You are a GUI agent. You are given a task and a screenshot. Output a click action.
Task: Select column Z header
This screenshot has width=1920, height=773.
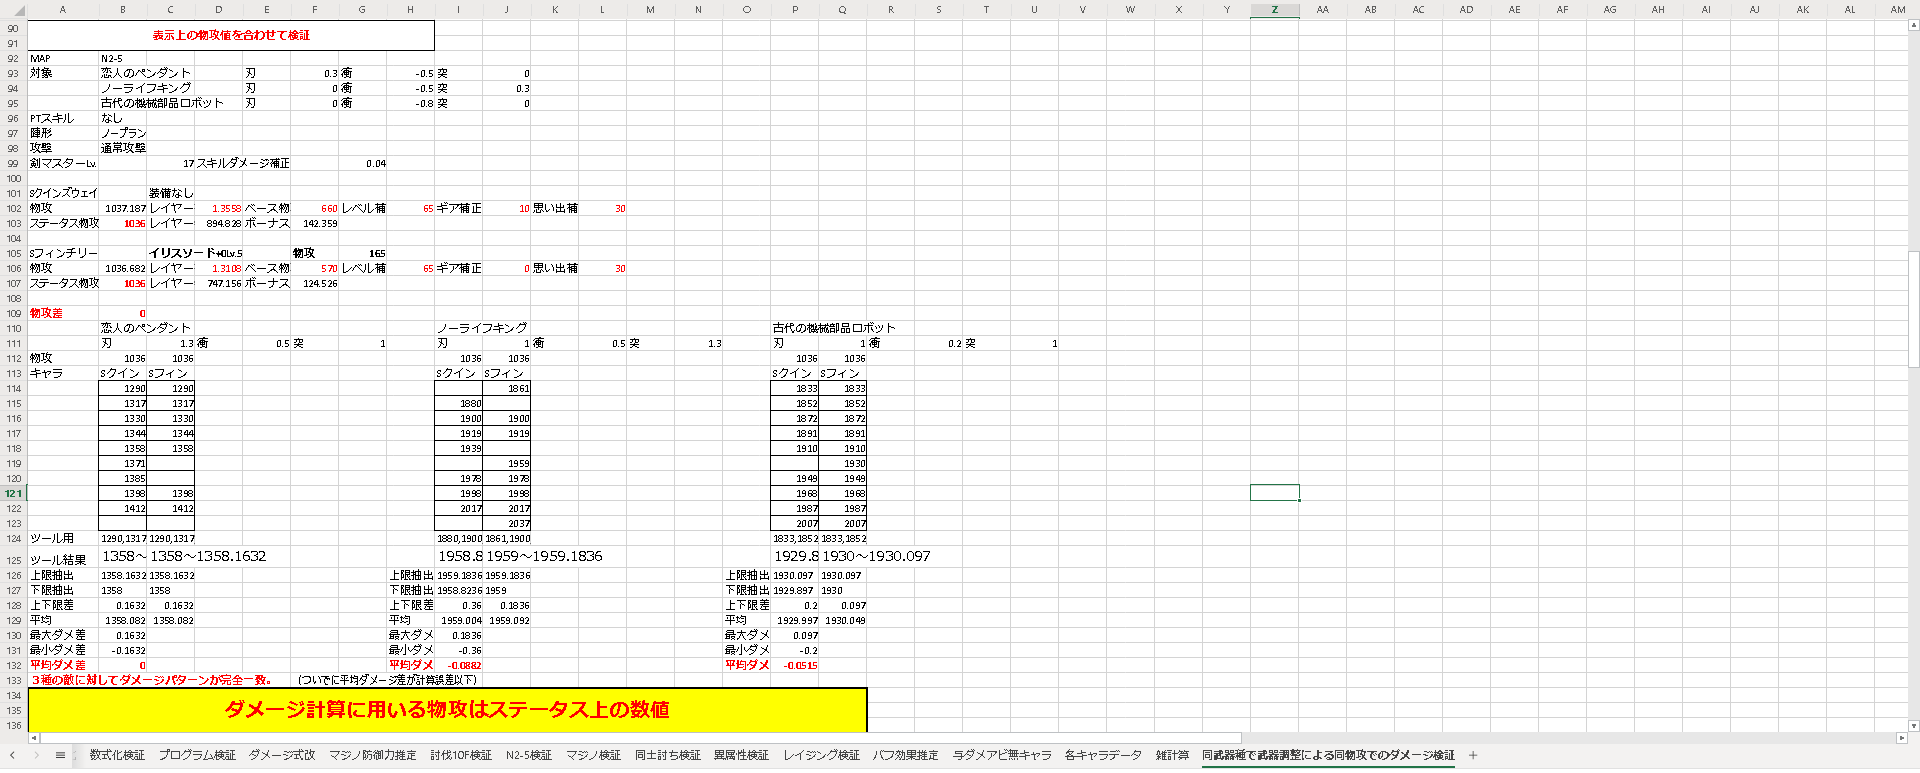1274,10
